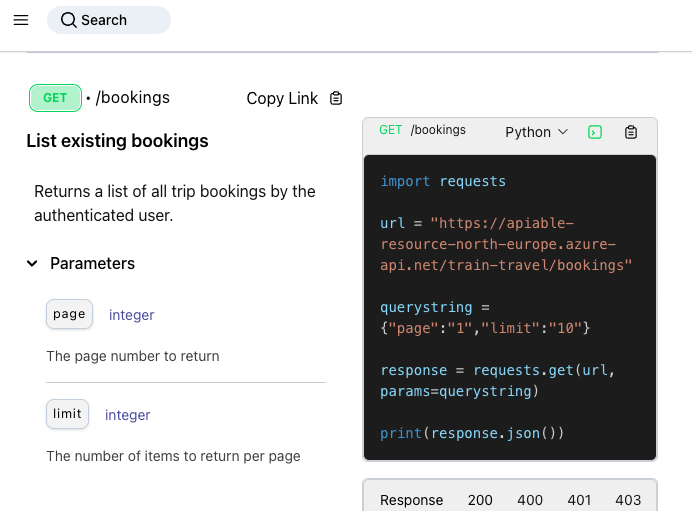
Task: Click the Search field
Action: pyautogui.click(x=109, y=20)
